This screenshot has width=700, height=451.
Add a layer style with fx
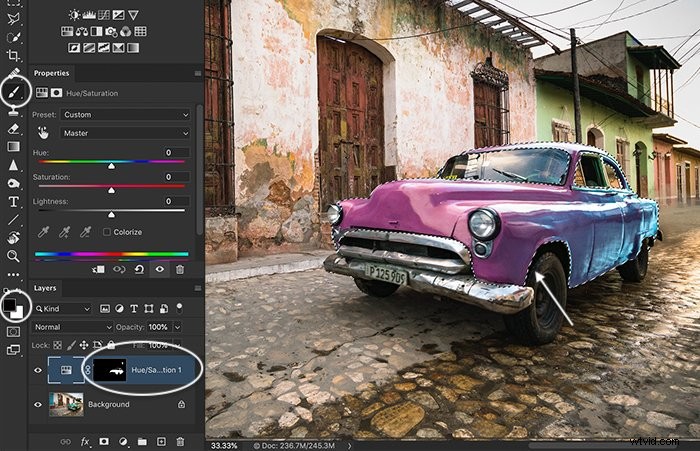(x=85, y=442)
